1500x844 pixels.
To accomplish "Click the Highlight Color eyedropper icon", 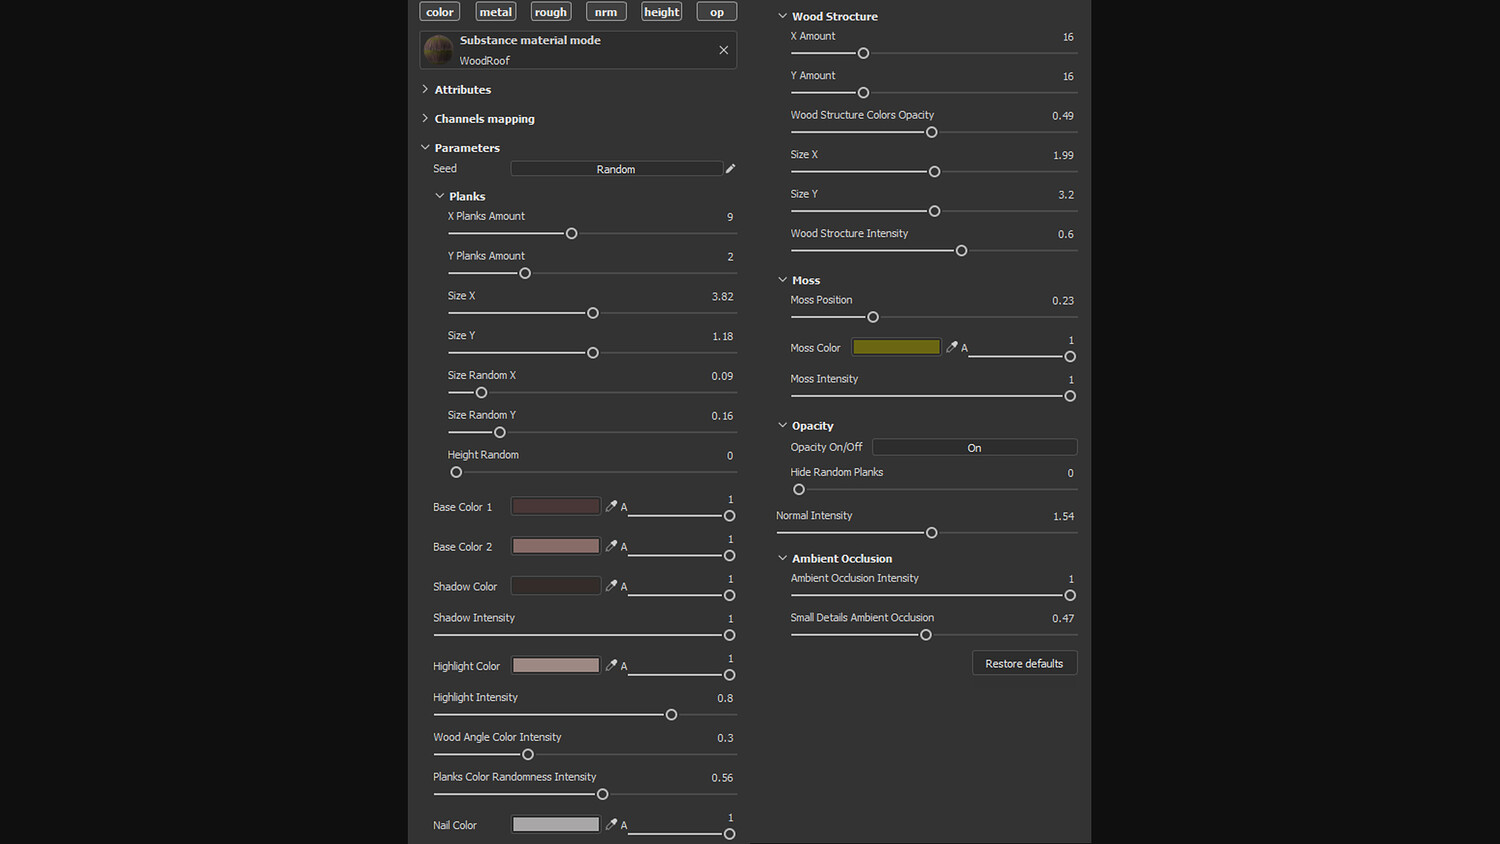I will pyautogui.click(x=611, y=665).
